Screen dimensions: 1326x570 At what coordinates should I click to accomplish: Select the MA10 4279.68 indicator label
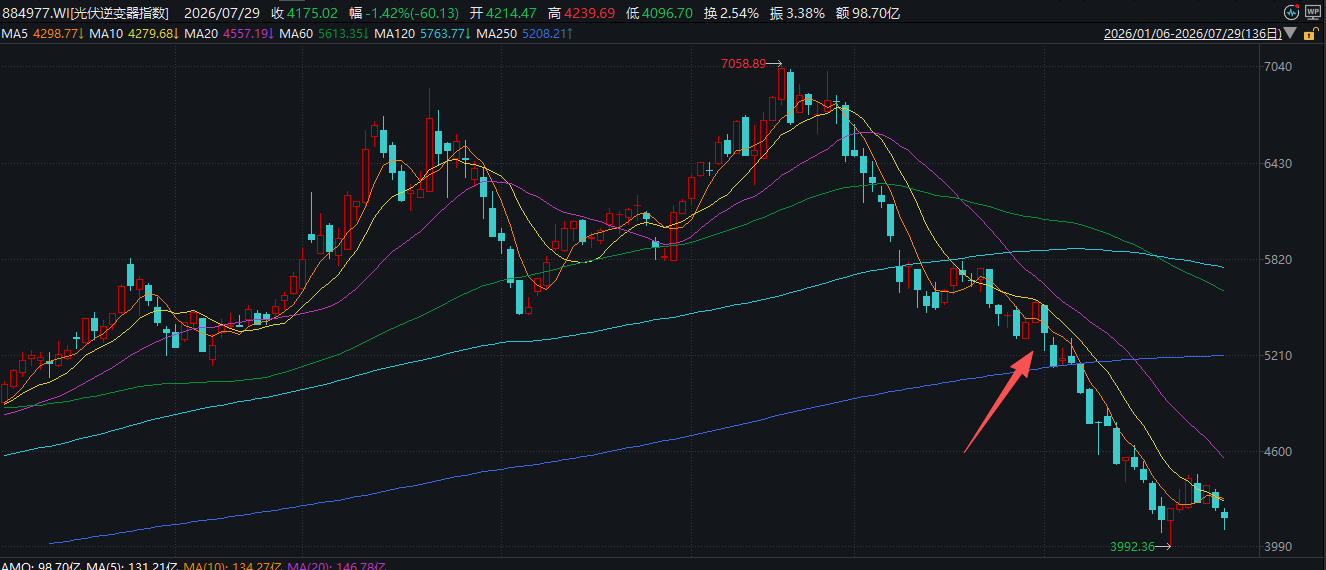coord(133,34)
